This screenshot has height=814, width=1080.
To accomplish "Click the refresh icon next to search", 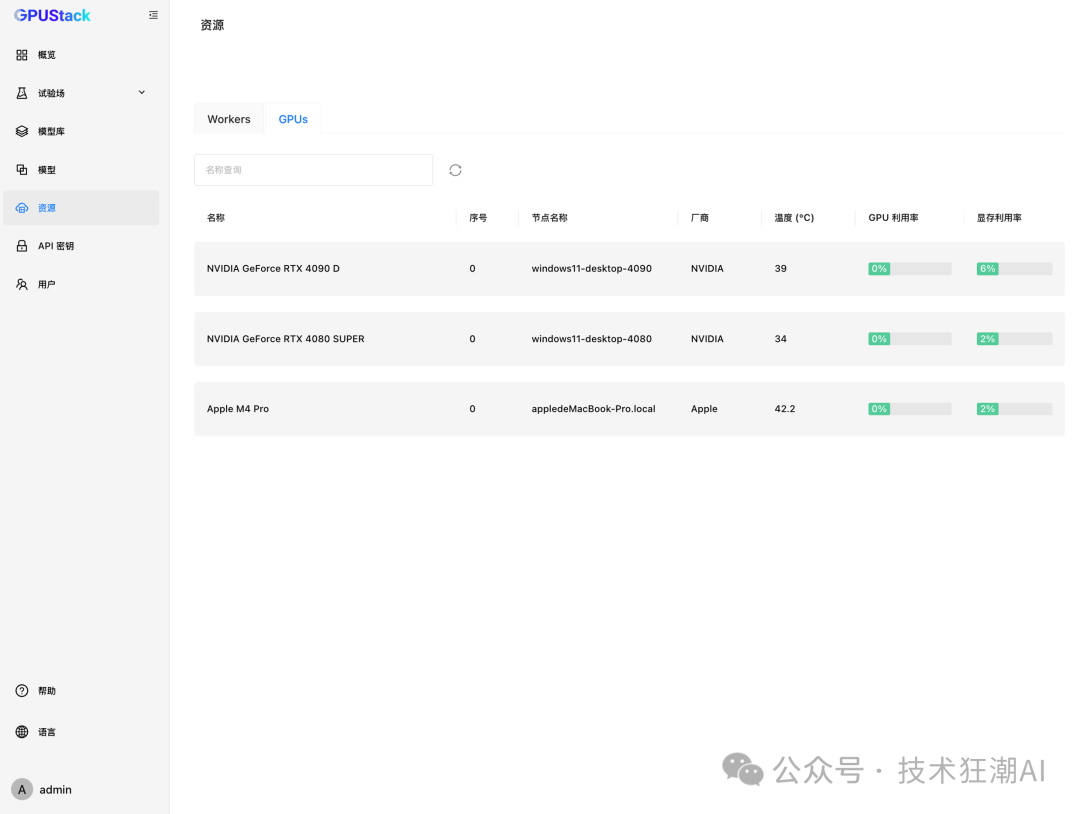I will pyautogui.click(x=455, y=170).
